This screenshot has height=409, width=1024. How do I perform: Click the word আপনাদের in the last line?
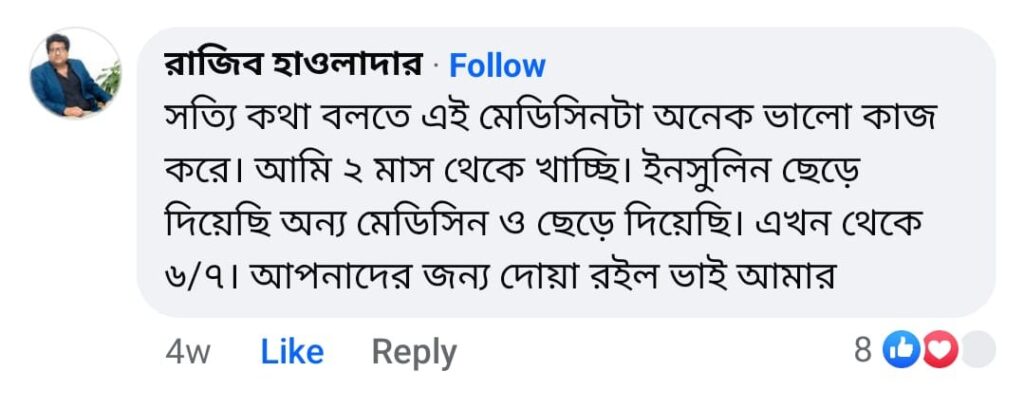pyautogui.click(x=335, y=275)
